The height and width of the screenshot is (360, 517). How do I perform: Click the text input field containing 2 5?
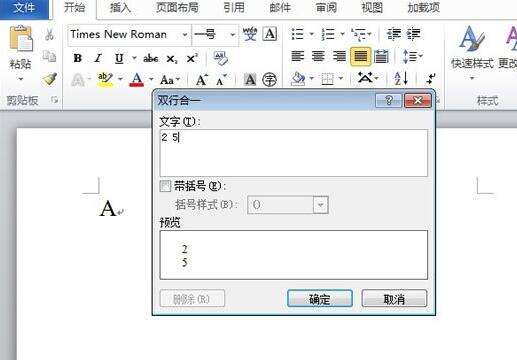[294, 153]
